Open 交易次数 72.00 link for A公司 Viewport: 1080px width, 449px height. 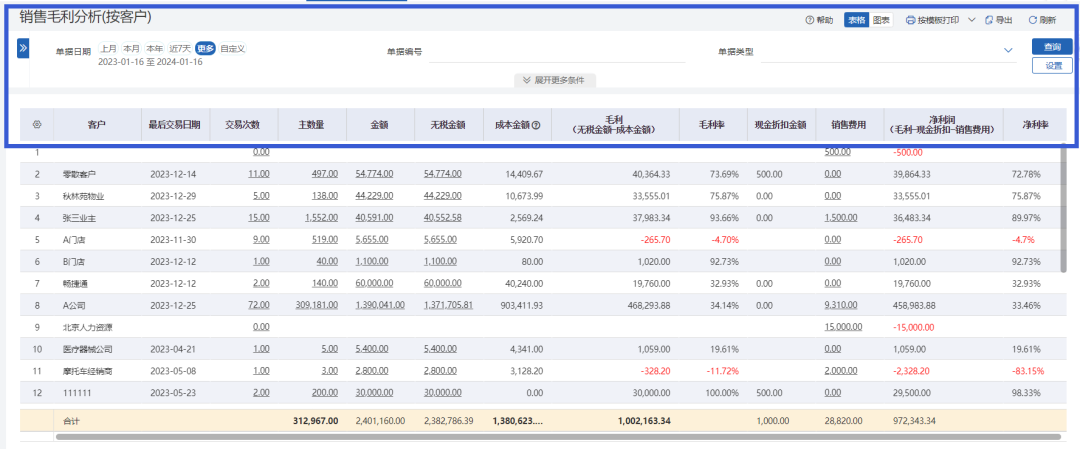pyautogui.click(x=258, y=305)
